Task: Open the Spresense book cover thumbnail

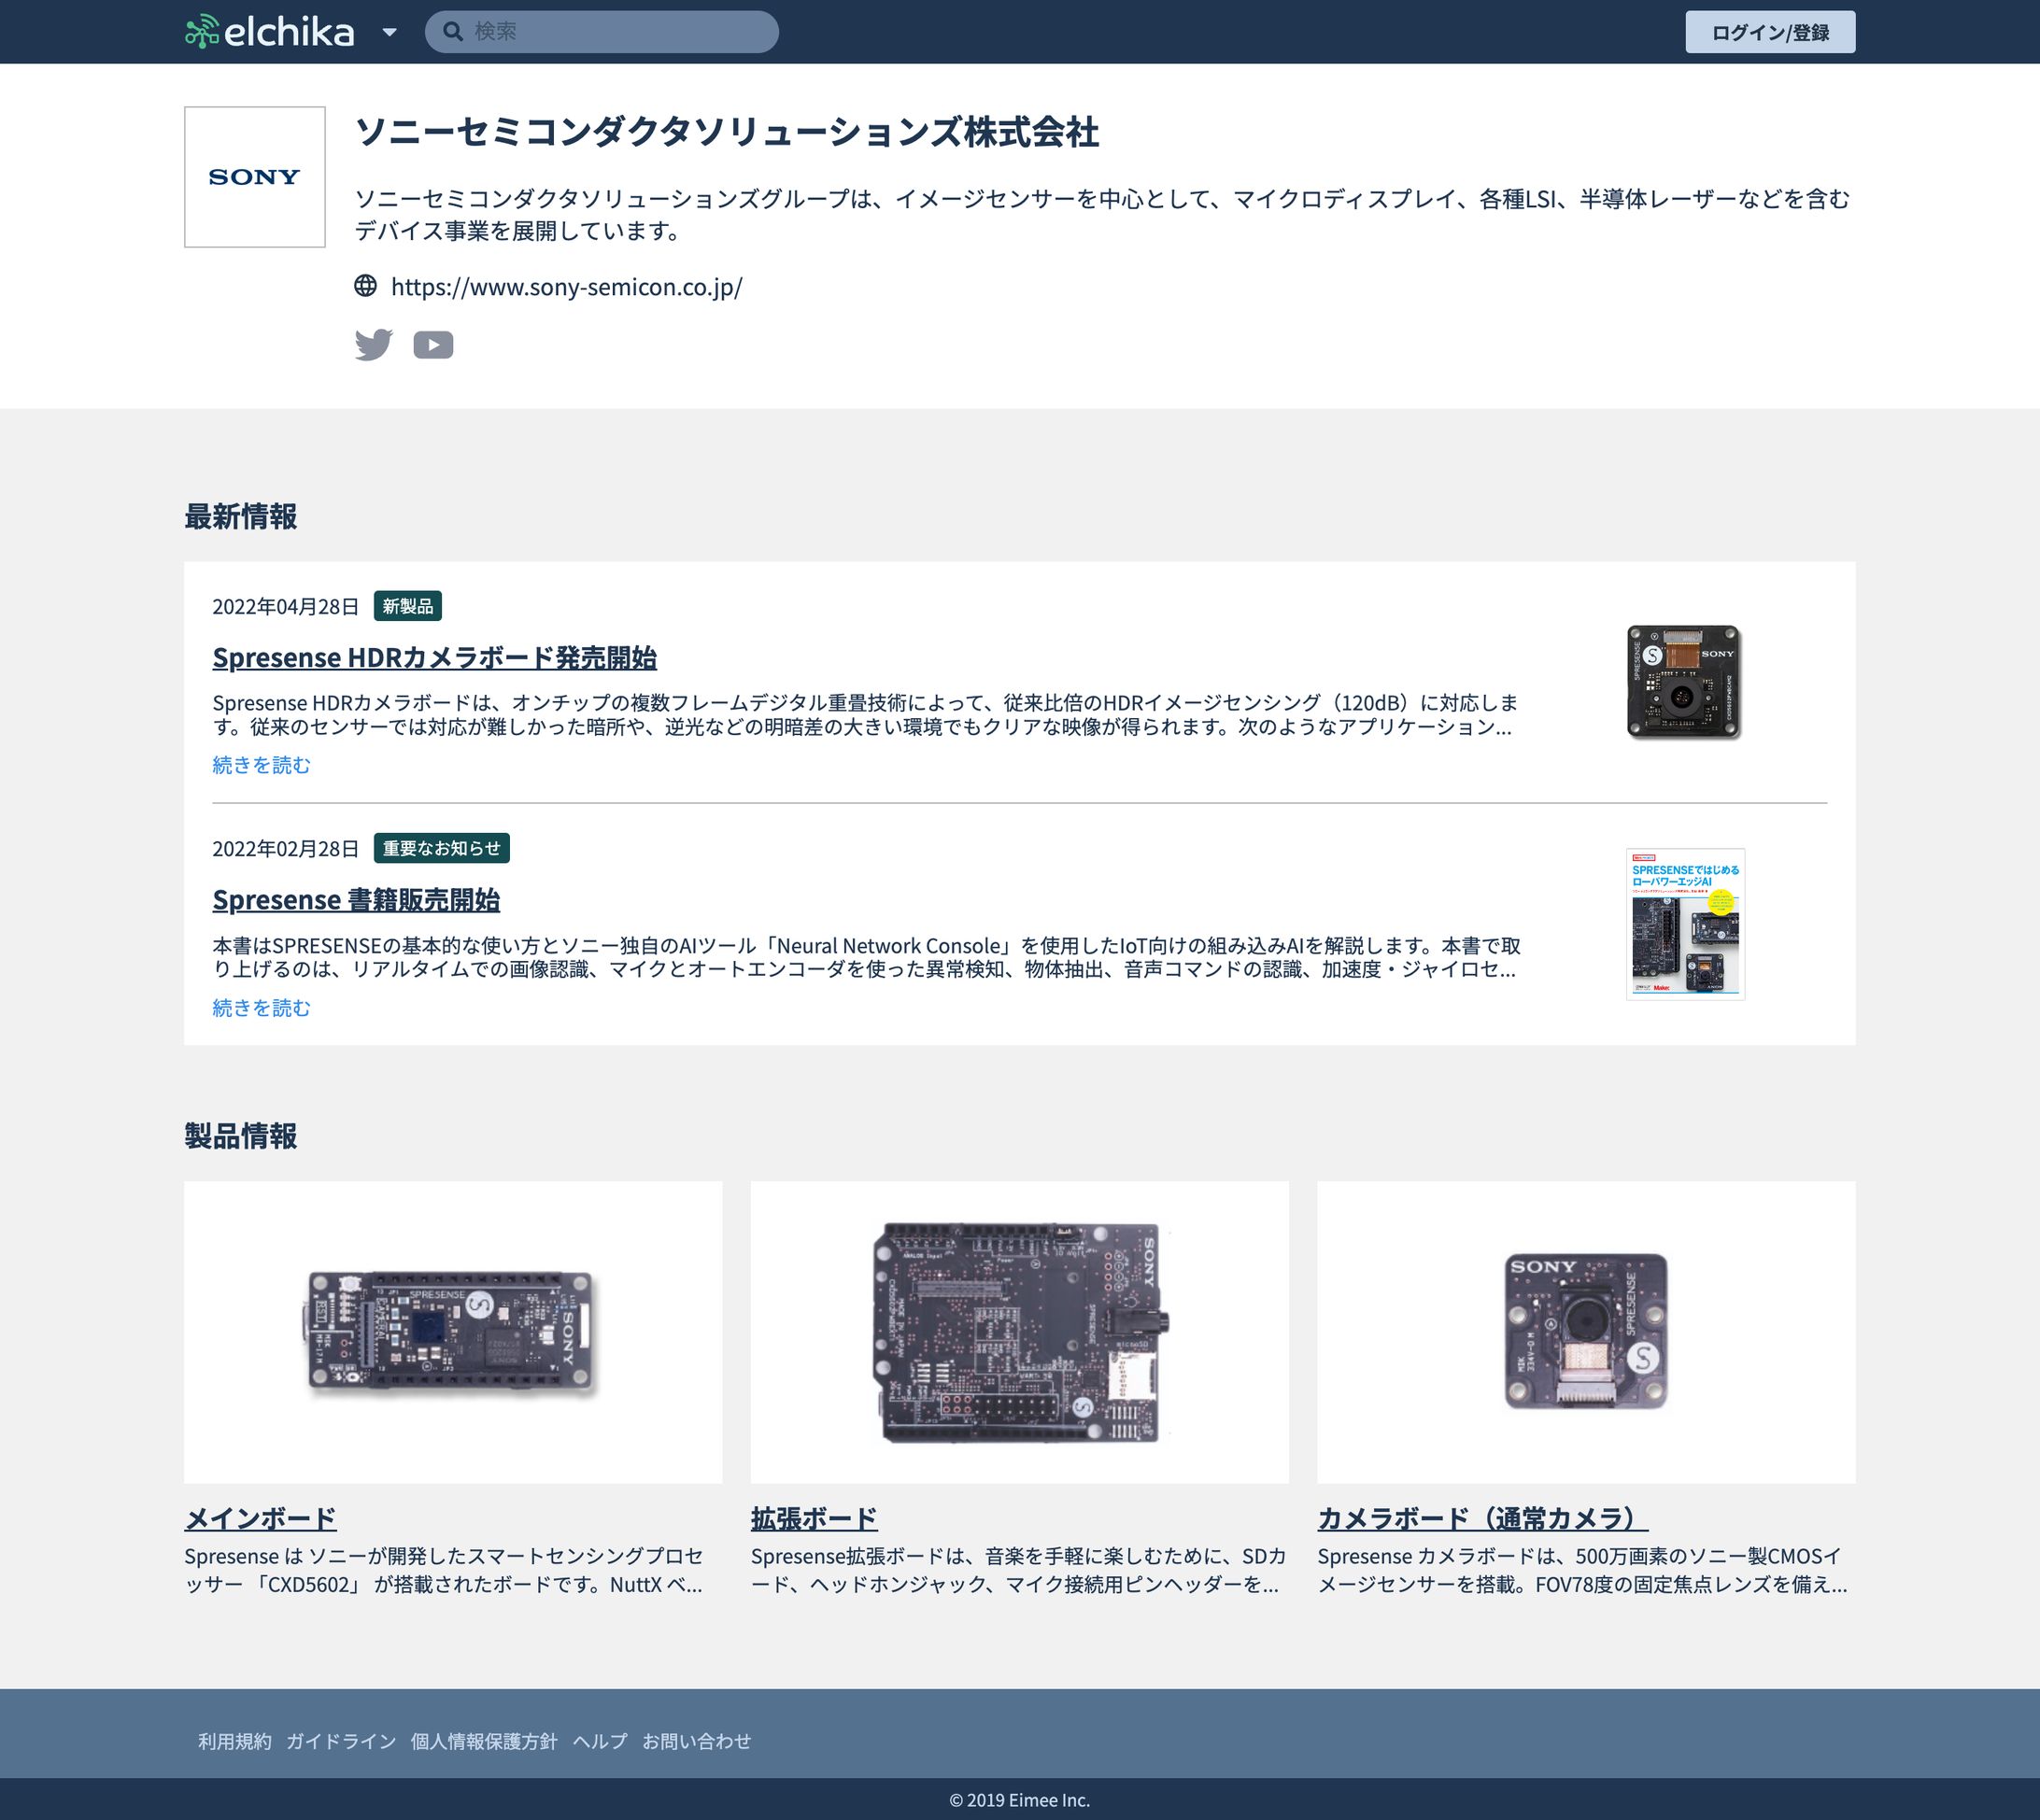Action: 1685,924
